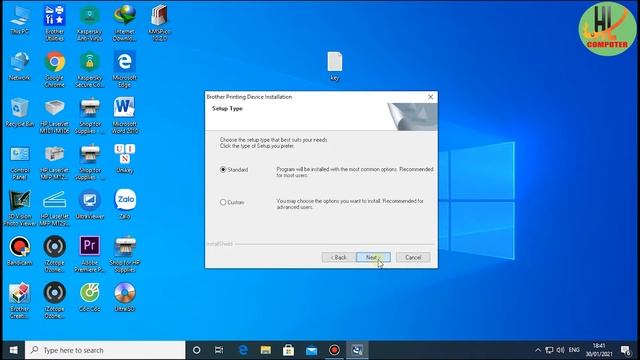This screenshot has width=640, height=360.
Task: Open UltraViewer desktop icon
Action: (90, 205)
